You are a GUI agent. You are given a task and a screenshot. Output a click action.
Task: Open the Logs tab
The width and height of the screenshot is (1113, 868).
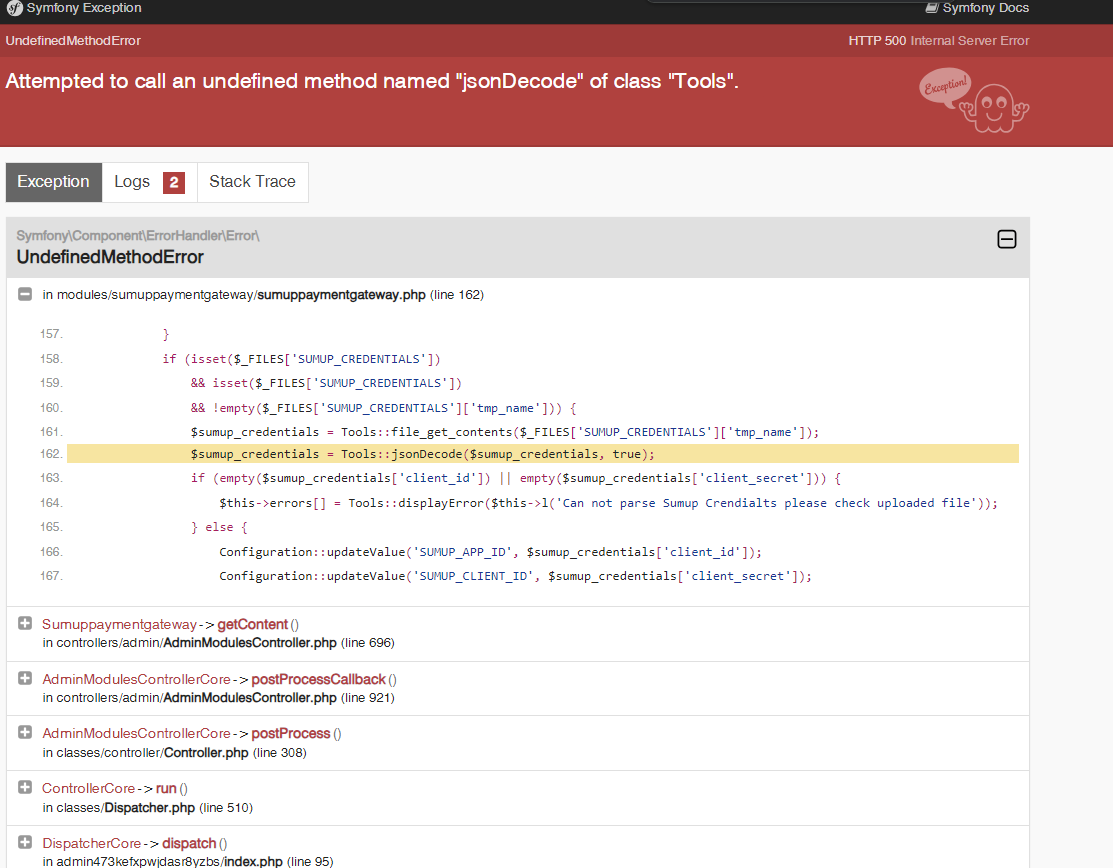(x=132, y=182)
